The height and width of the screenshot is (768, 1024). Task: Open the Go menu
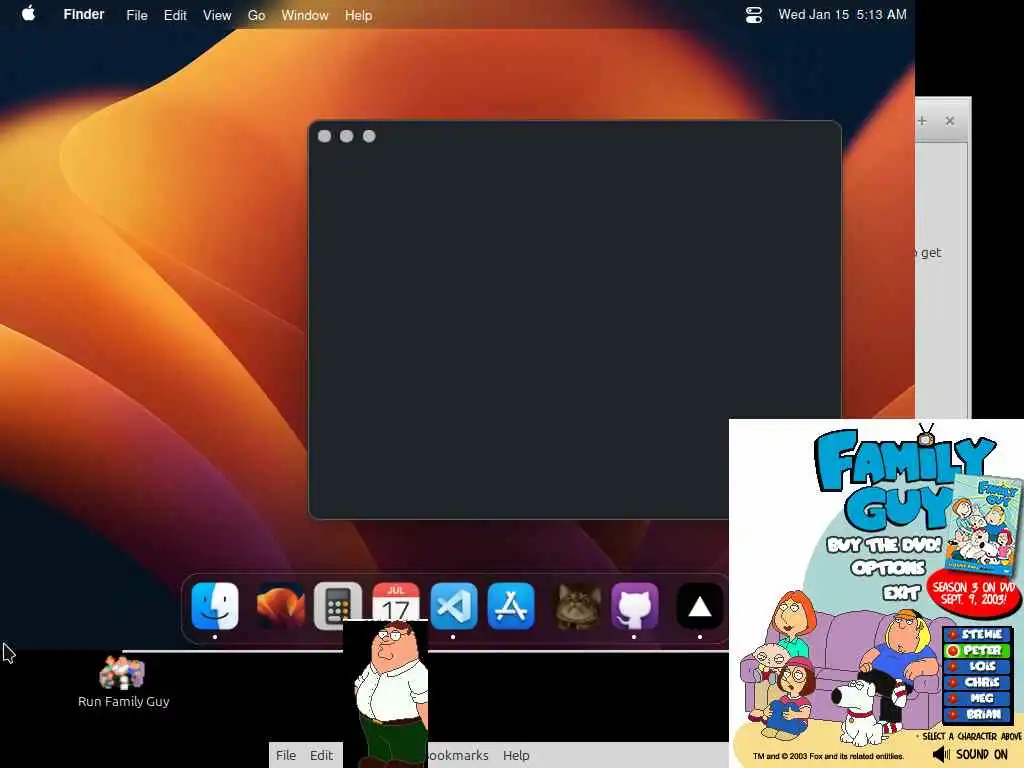(x=256, y=15)
